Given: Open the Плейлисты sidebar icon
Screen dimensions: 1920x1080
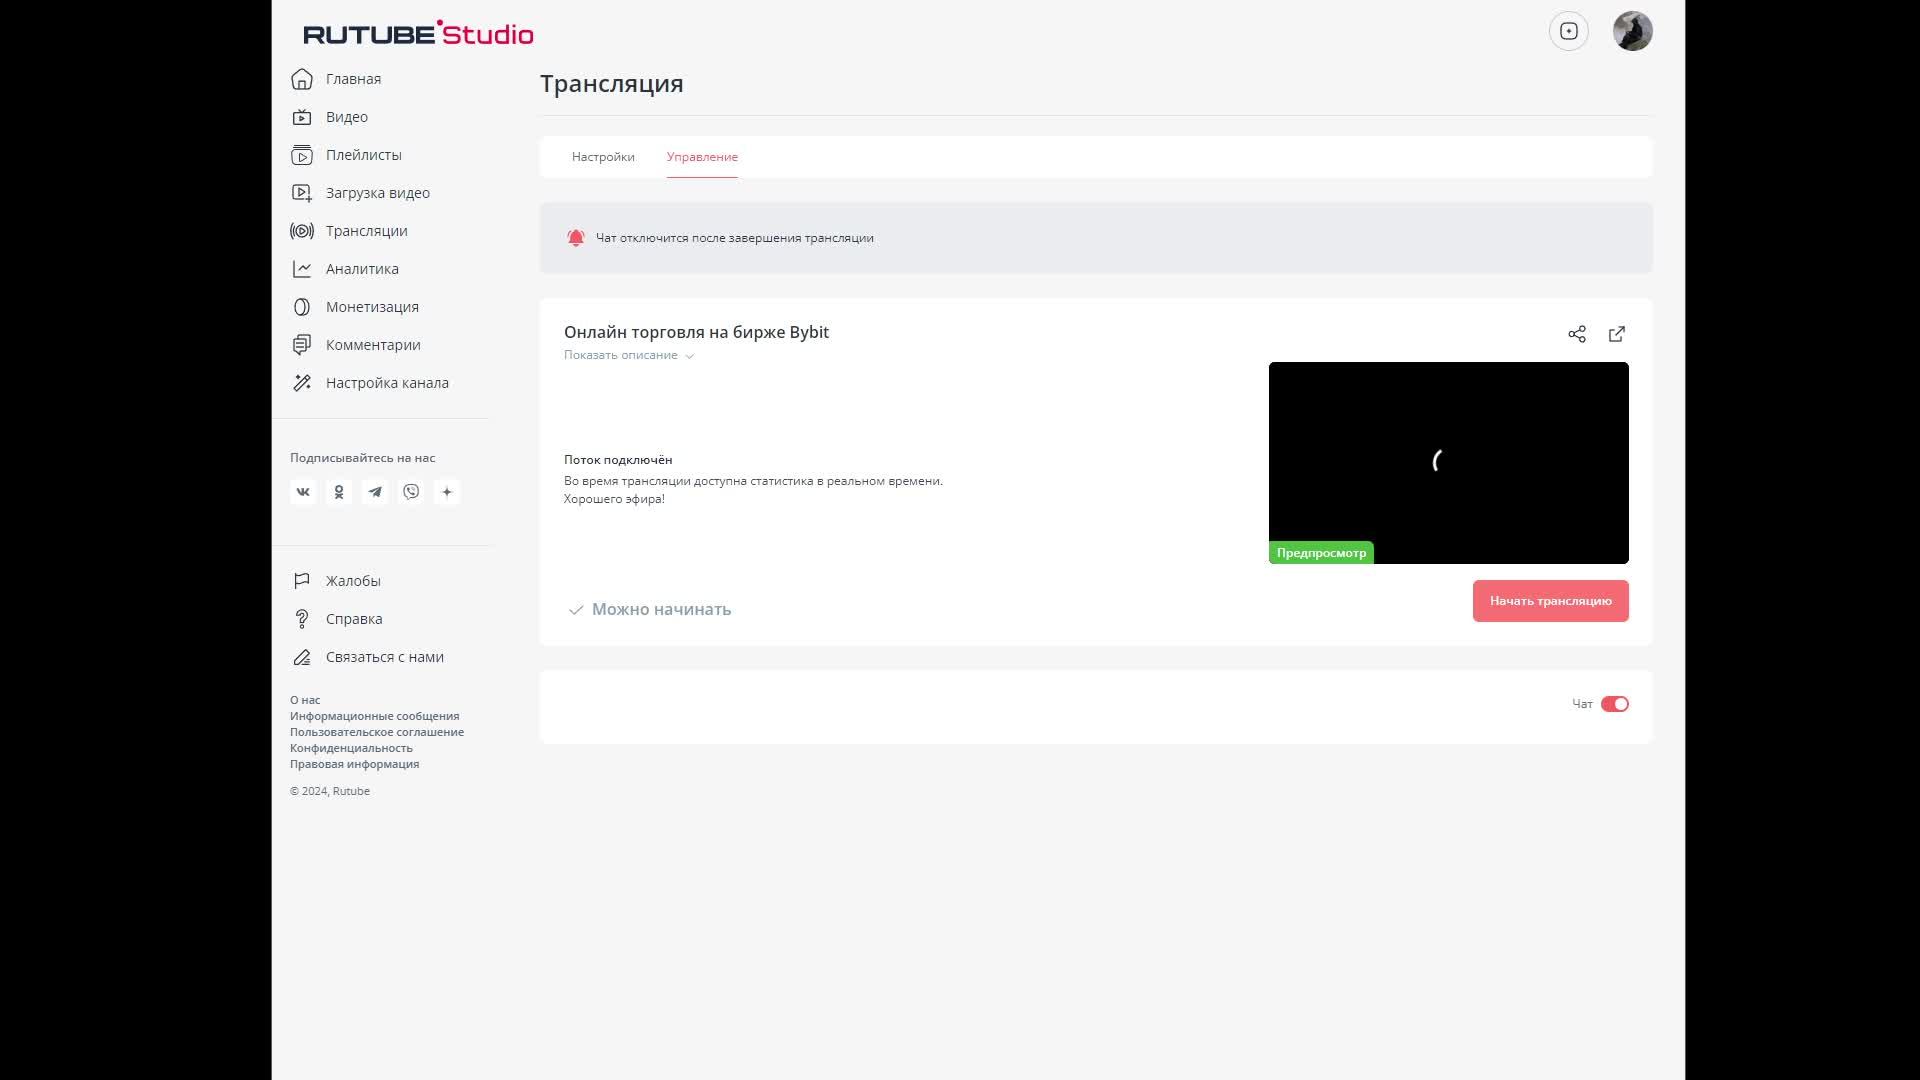Looking at the screenshot, I should (x=302, y=155).
